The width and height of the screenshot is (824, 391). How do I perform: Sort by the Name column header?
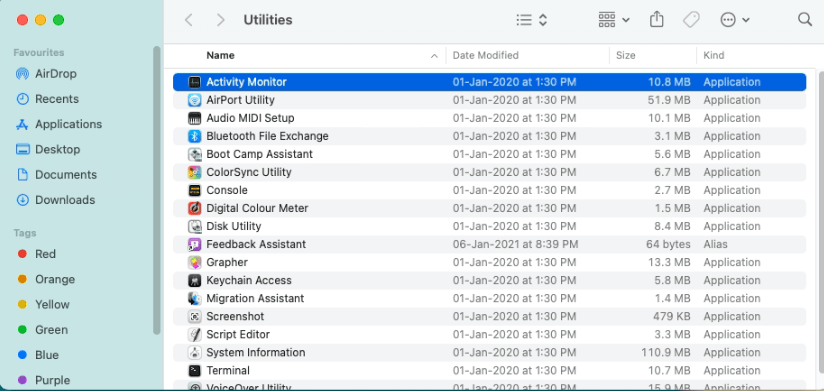click(x=220, y=55)
